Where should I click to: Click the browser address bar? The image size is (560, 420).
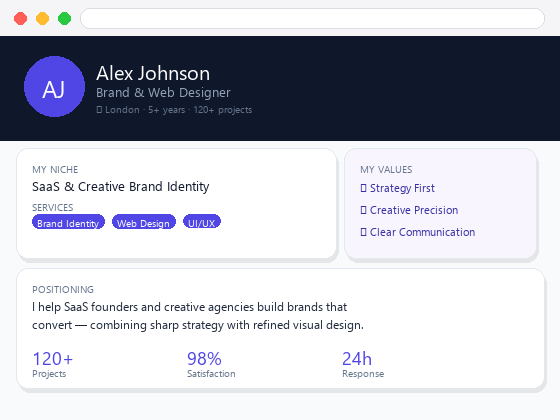[x=312, y=19]
